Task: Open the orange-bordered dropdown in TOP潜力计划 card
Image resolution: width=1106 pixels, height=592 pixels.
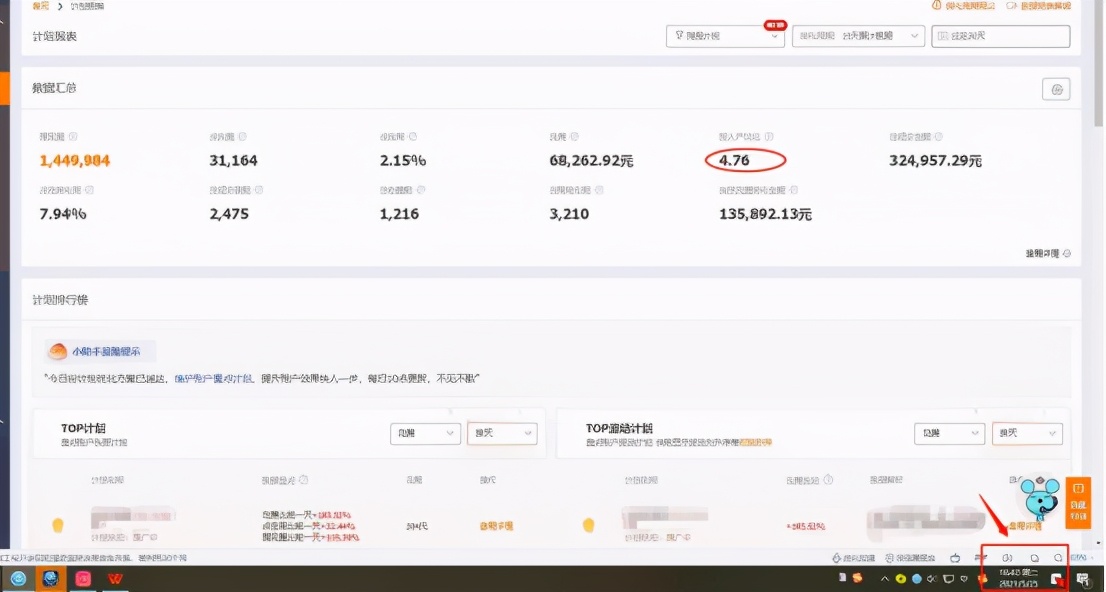Action: [1027, 433]
